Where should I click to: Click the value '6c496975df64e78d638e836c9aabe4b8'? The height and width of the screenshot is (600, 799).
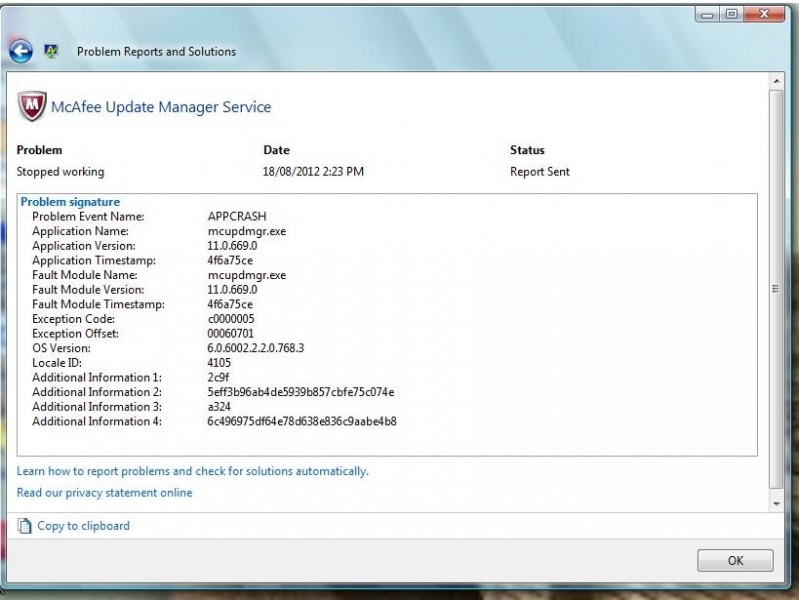(302, 422)
